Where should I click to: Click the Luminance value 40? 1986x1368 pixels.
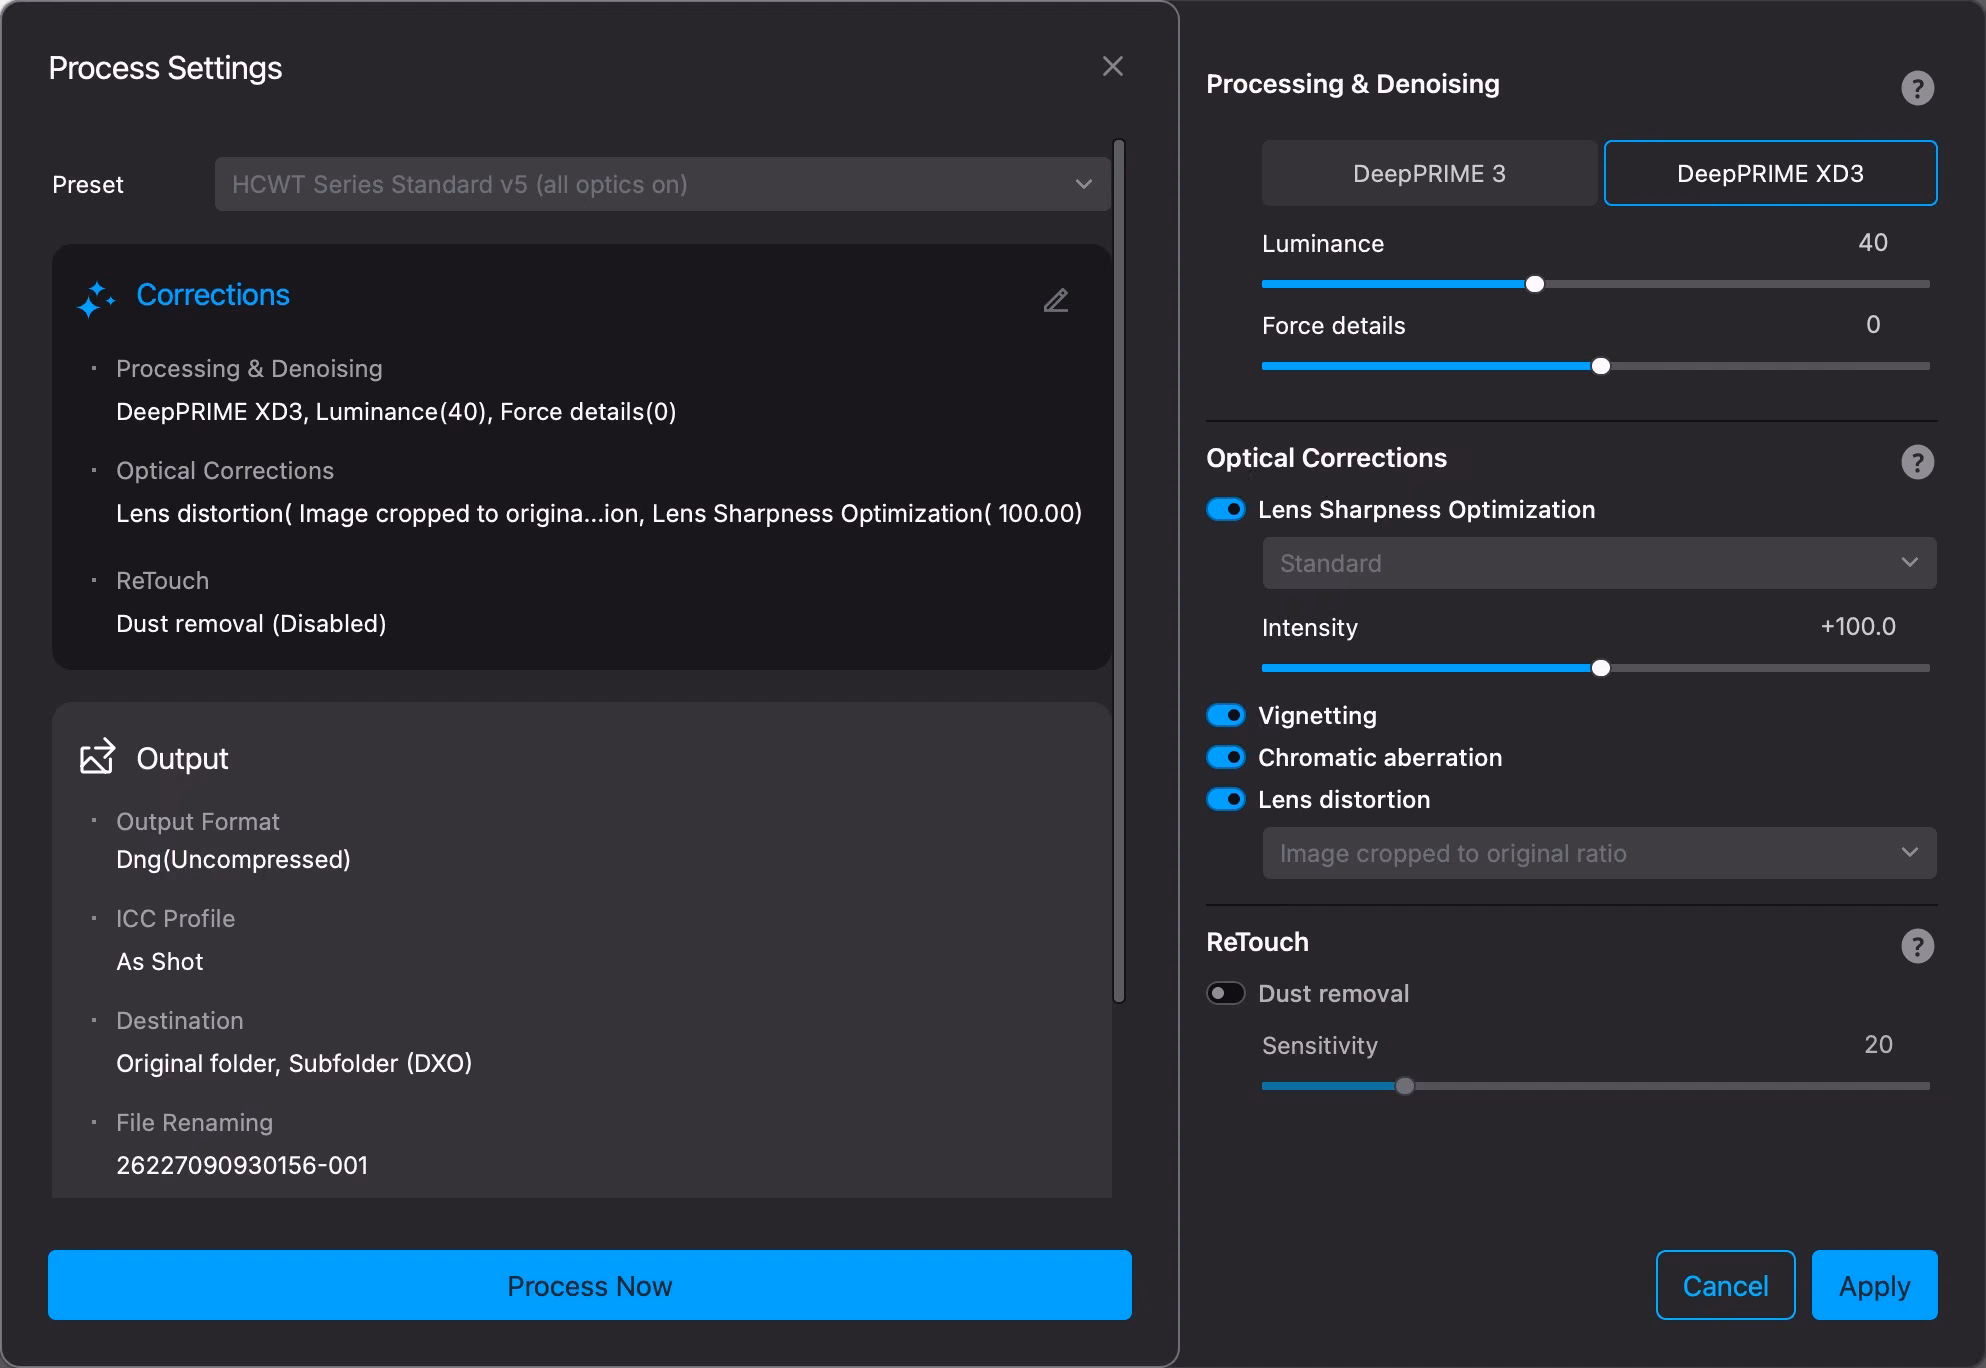(1873, 243)
